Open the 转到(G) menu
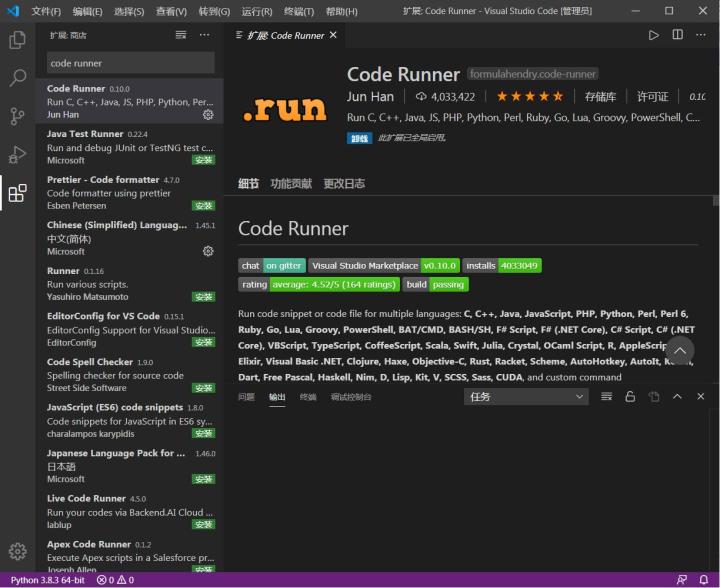Image resolution: width=720 pixels, height=588 pixels. tap(214, 11)
